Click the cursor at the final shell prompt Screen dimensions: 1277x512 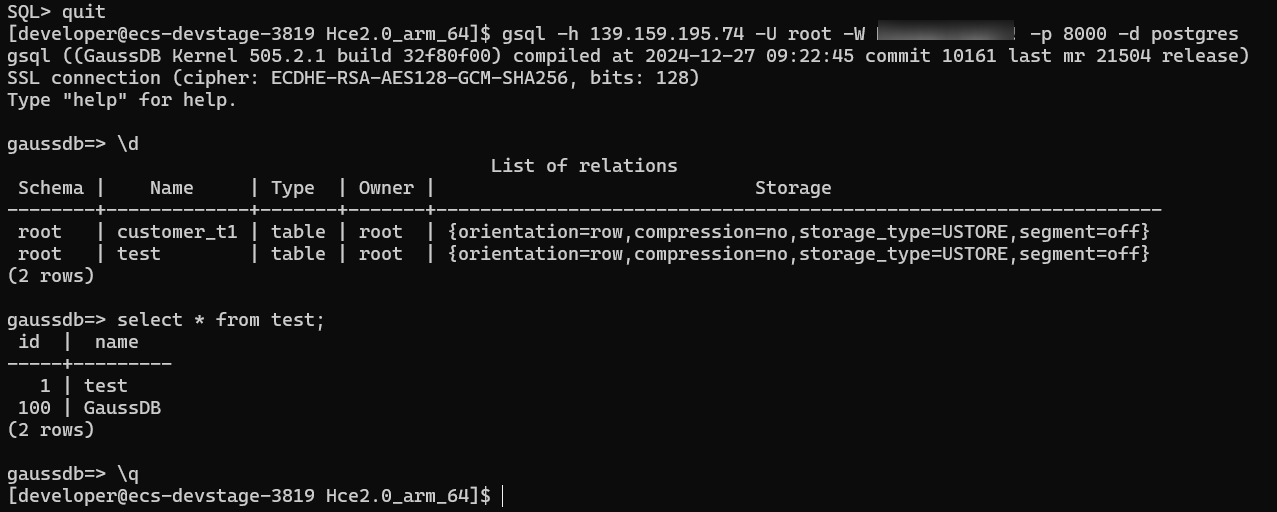pyautogui.click(x=503, y=496)
